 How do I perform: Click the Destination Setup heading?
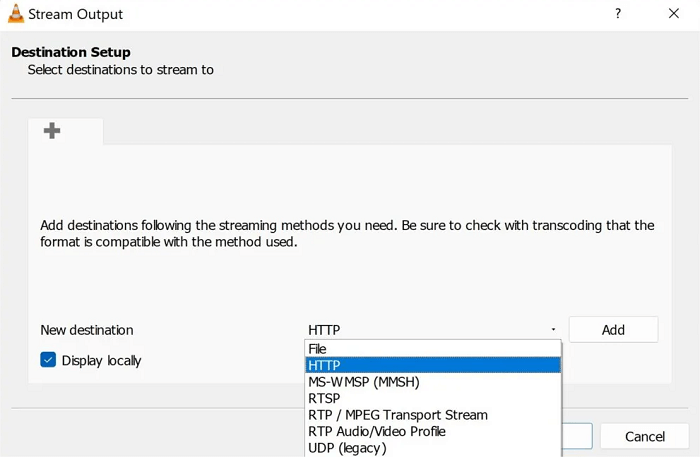[x=71, y=52]
